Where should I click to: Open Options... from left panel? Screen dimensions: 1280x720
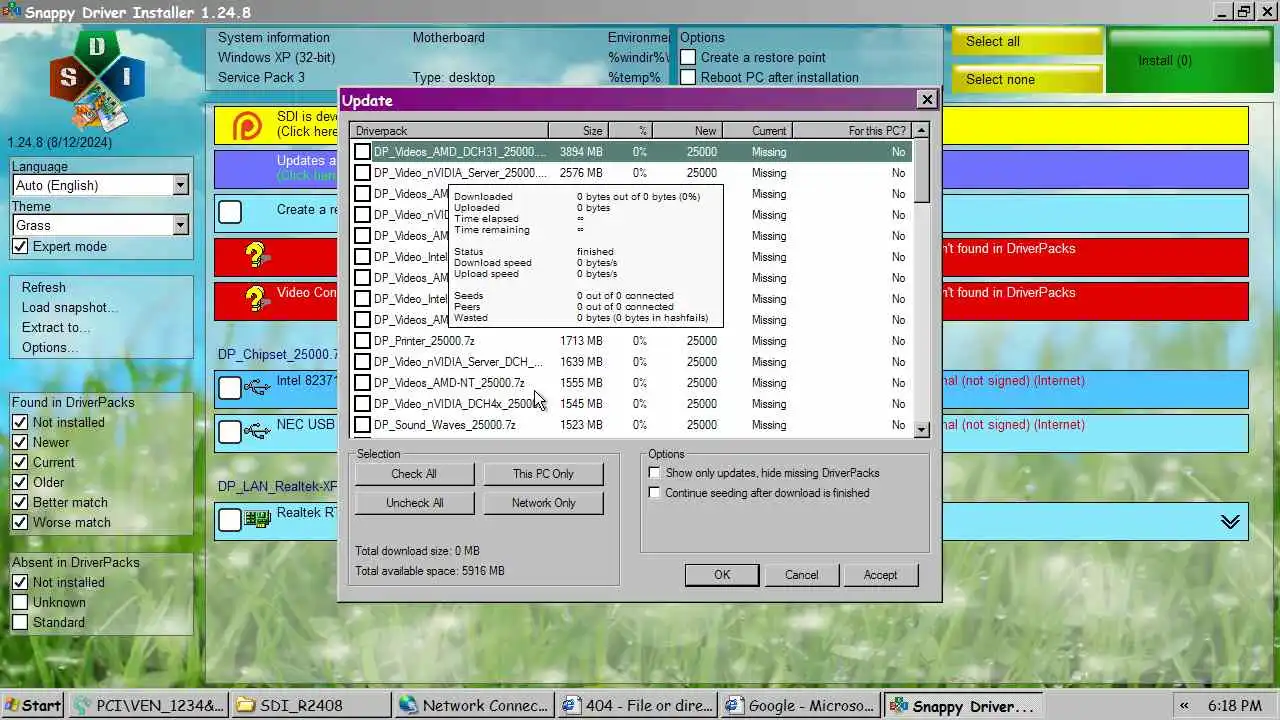point(50,347)
